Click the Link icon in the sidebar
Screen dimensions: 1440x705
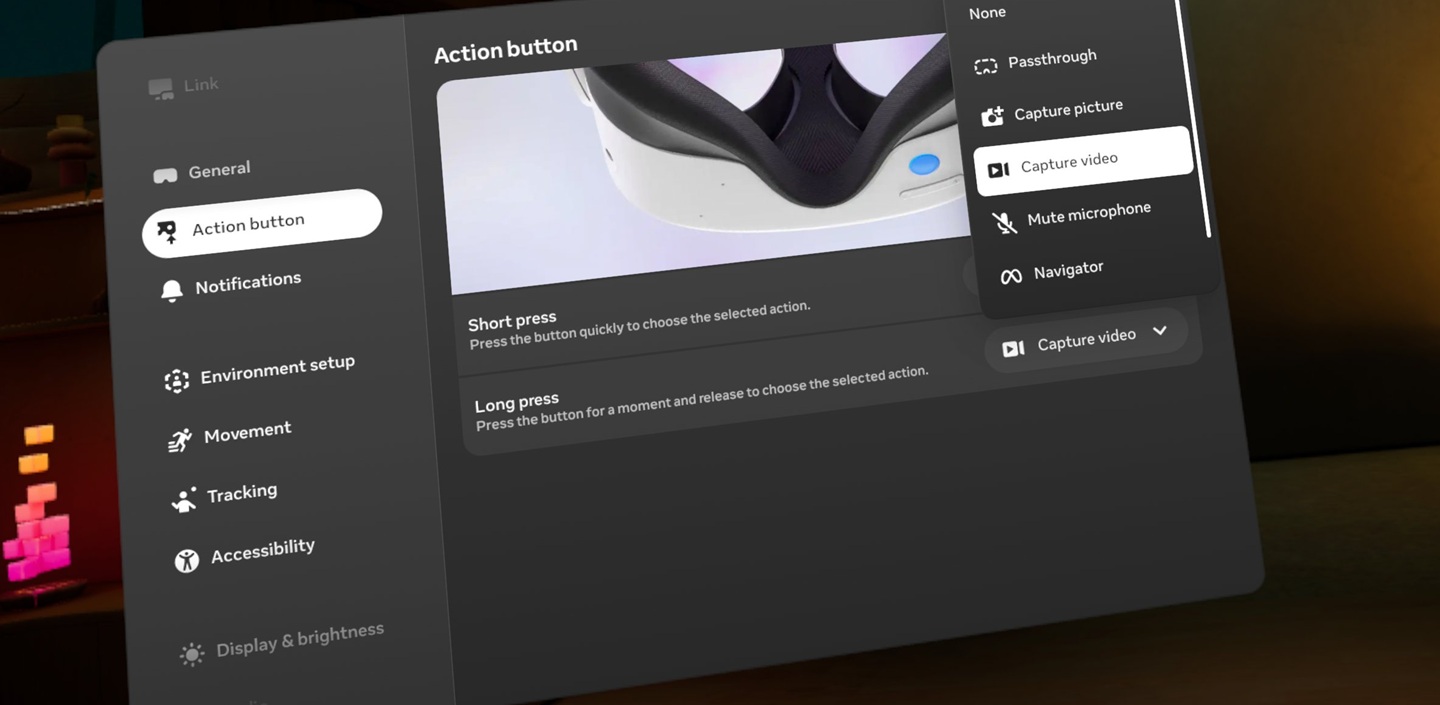pos(161,89)
